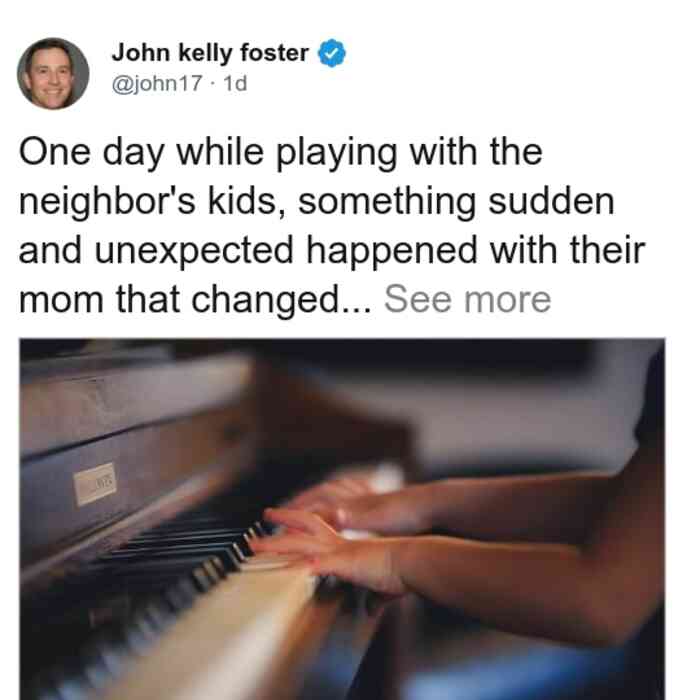Expand the post with See more
700x700 pixels.
[467, 299]
